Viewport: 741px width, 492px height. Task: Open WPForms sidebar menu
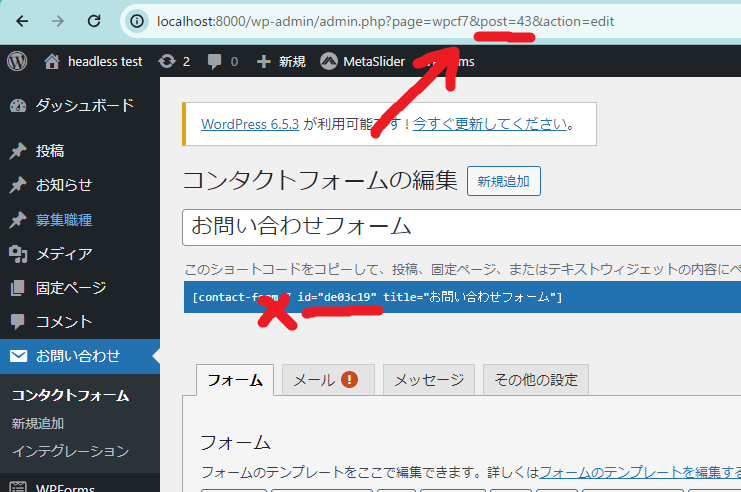pos(65,487)
